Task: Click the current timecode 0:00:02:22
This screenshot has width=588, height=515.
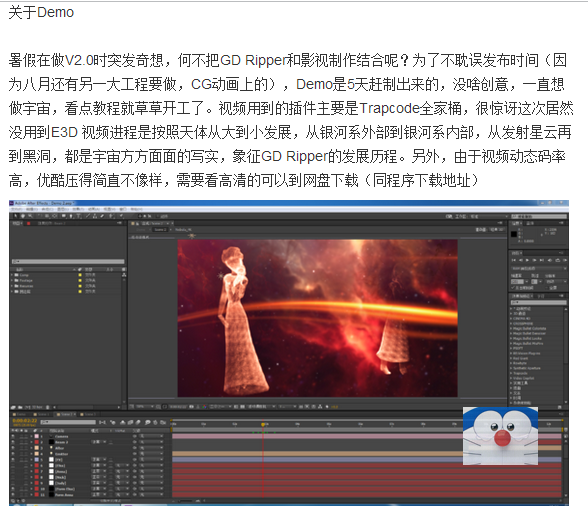Action: click(25, 420)
